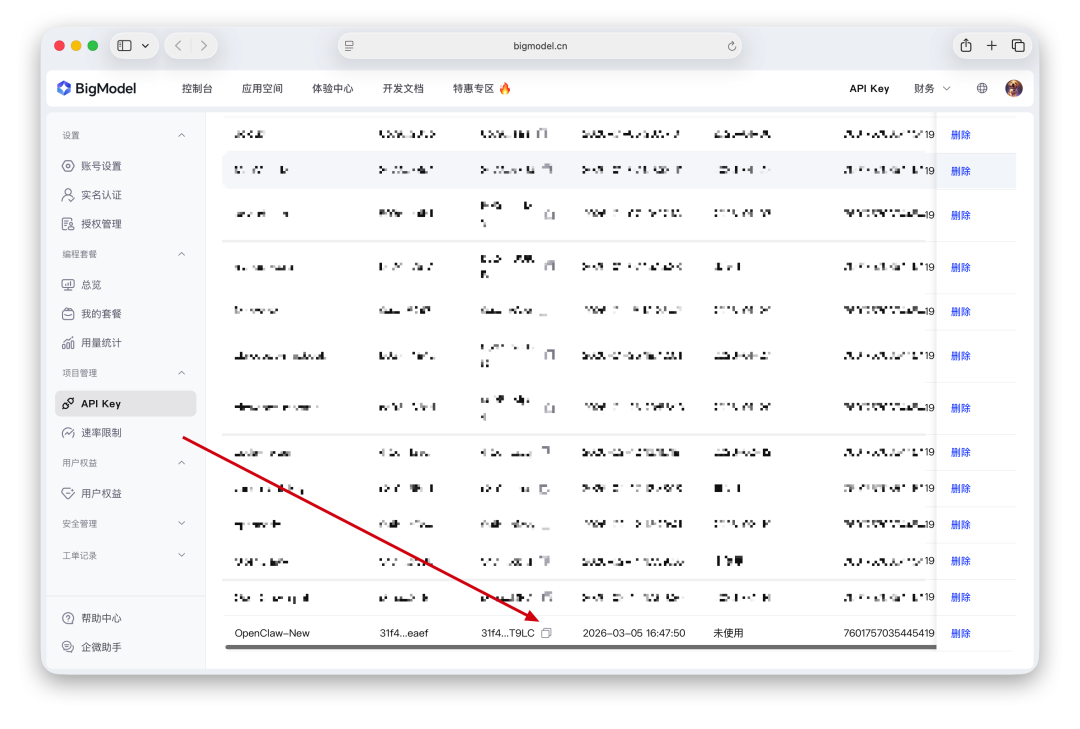Expand the 安全管理 sidebar section
Viewport: 1080px width, 729px height.
tap(181, 522)
